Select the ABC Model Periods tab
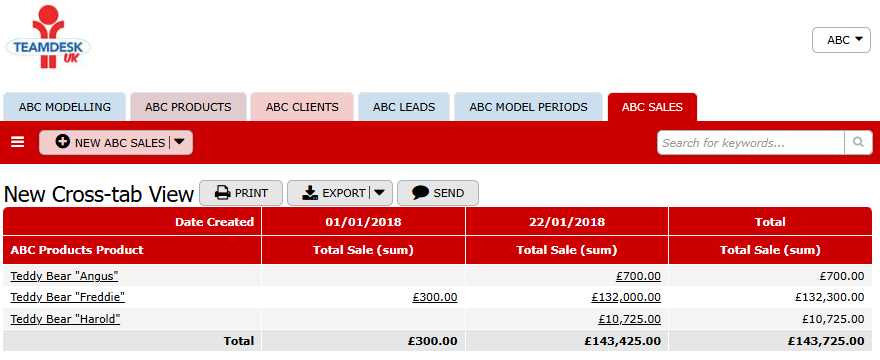Image resolution: width=880 pixels, height=360 pixels. (x=528, y=107)
